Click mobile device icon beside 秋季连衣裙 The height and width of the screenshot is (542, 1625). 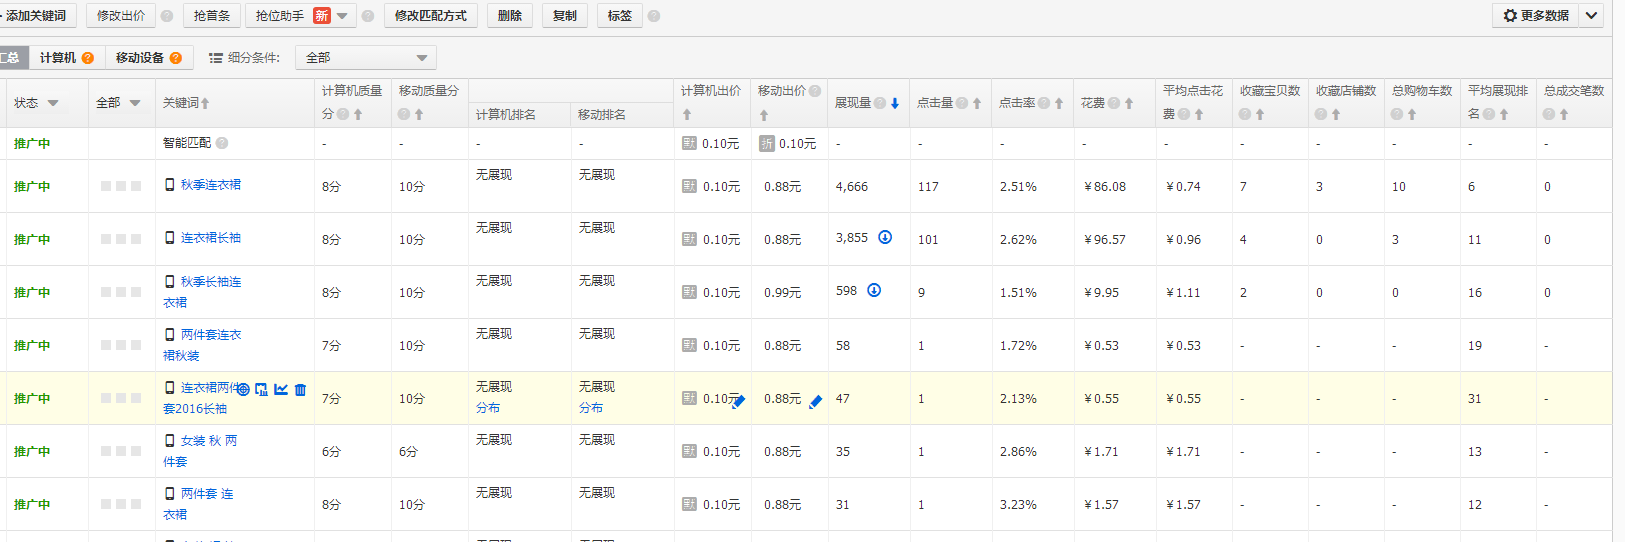click(x=170, y=185)
